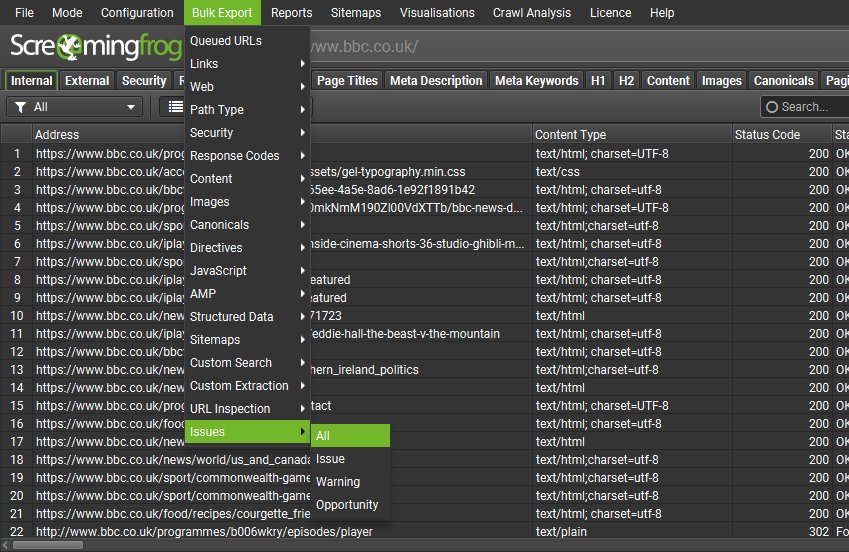849x552 pixels.
Task: Open the Configuration menu
Action: (x=137, y=12)
